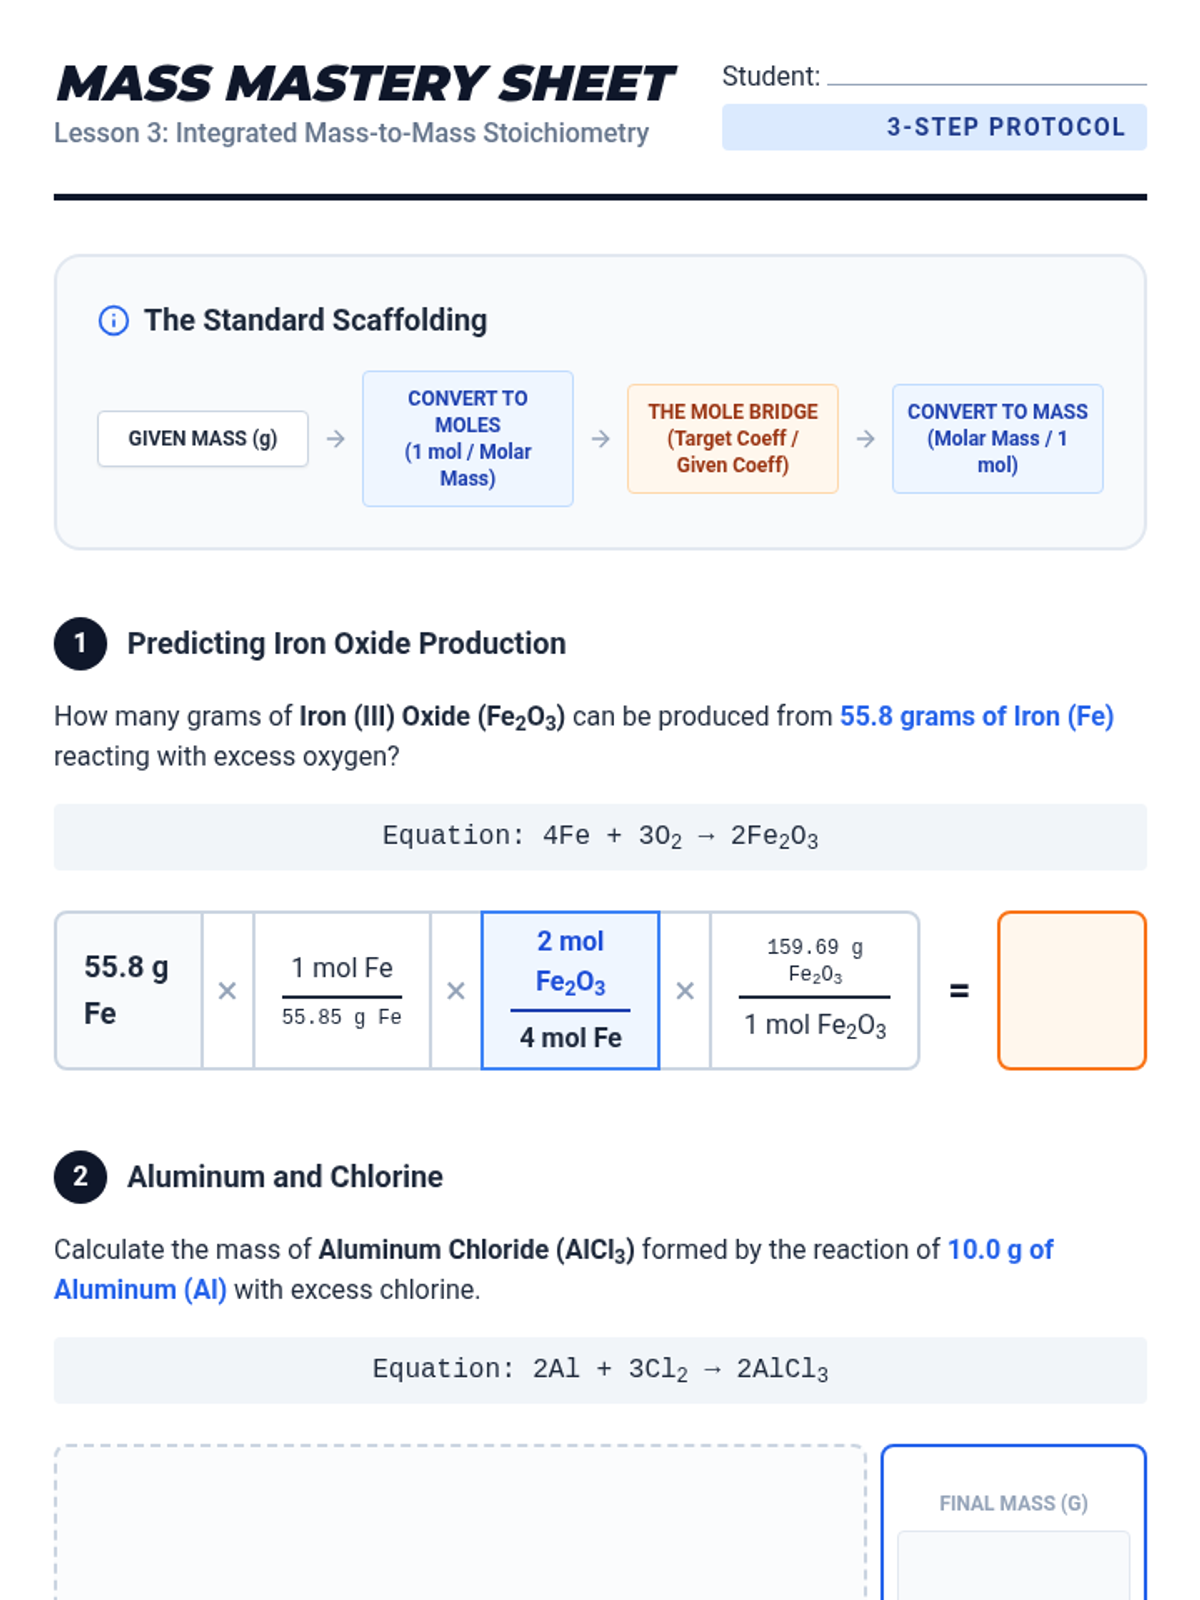Select THE MOLE BRIDGE step box
The width and height of the screenshot is (1200, 1600).
(733, 439)
